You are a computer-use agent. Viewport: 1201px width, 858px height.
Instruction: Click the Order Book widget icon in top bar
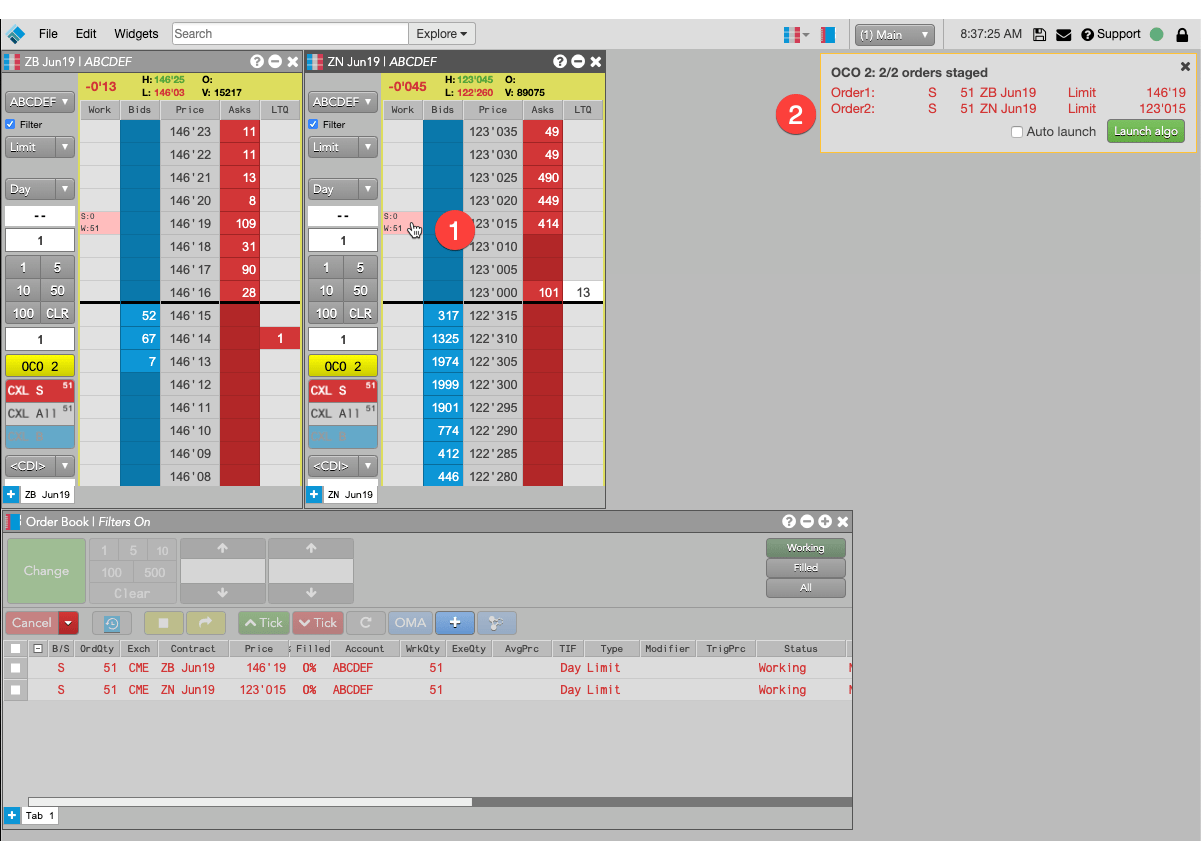coord(828,34)
